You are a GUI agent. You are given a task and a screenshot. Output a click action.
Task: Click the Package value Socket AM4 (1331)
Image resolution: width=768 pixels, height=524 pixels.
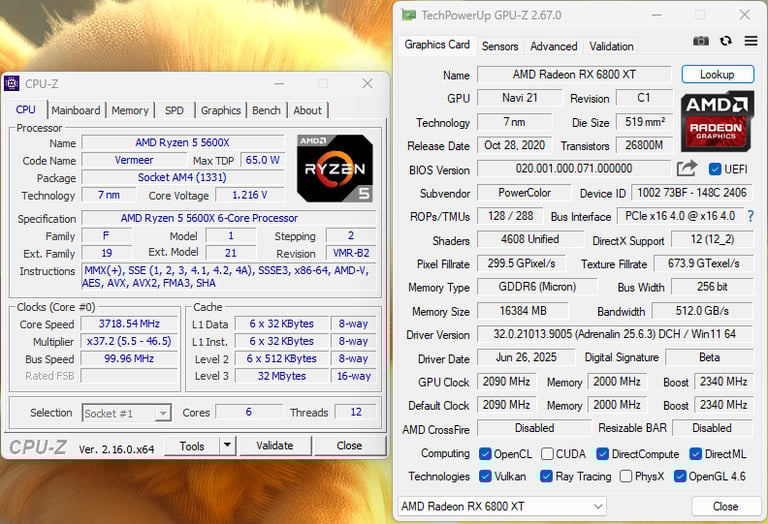[x=182, y=177]
